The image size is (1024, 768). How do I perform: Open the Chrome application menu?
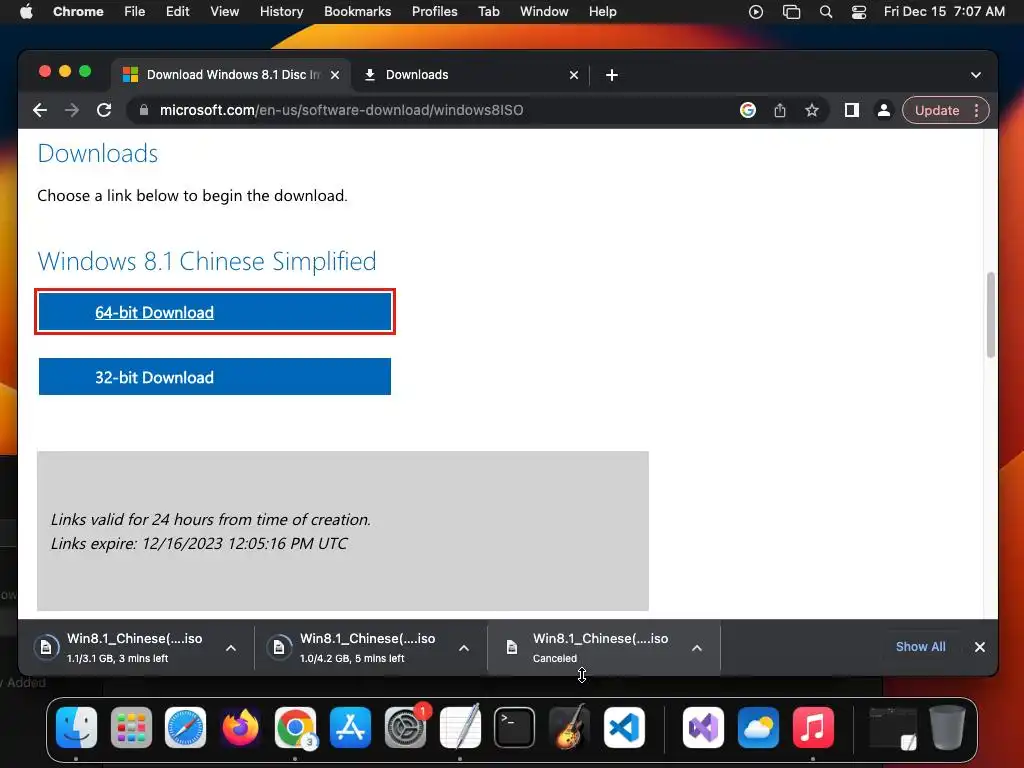click(x=78, y=11)
